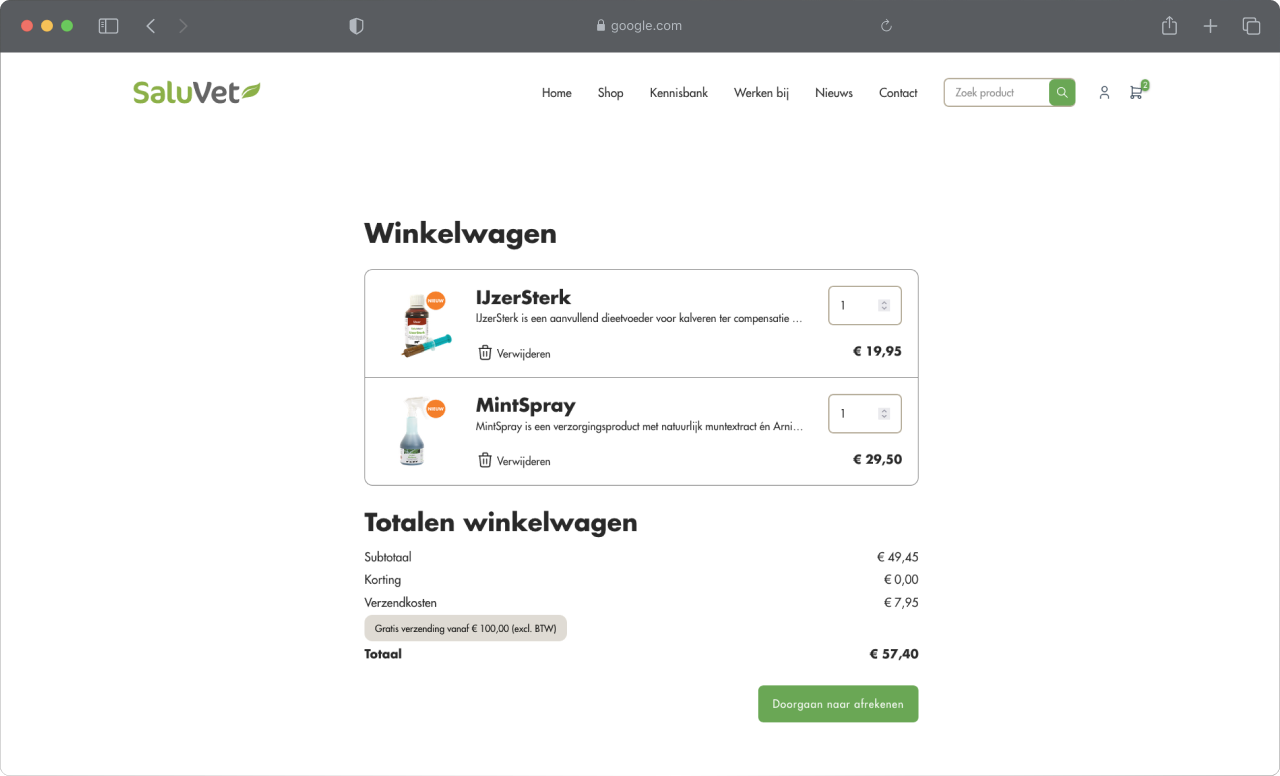Open the tab overview icon
This screenshot has height=776, width=1280.
point(1251,26)
